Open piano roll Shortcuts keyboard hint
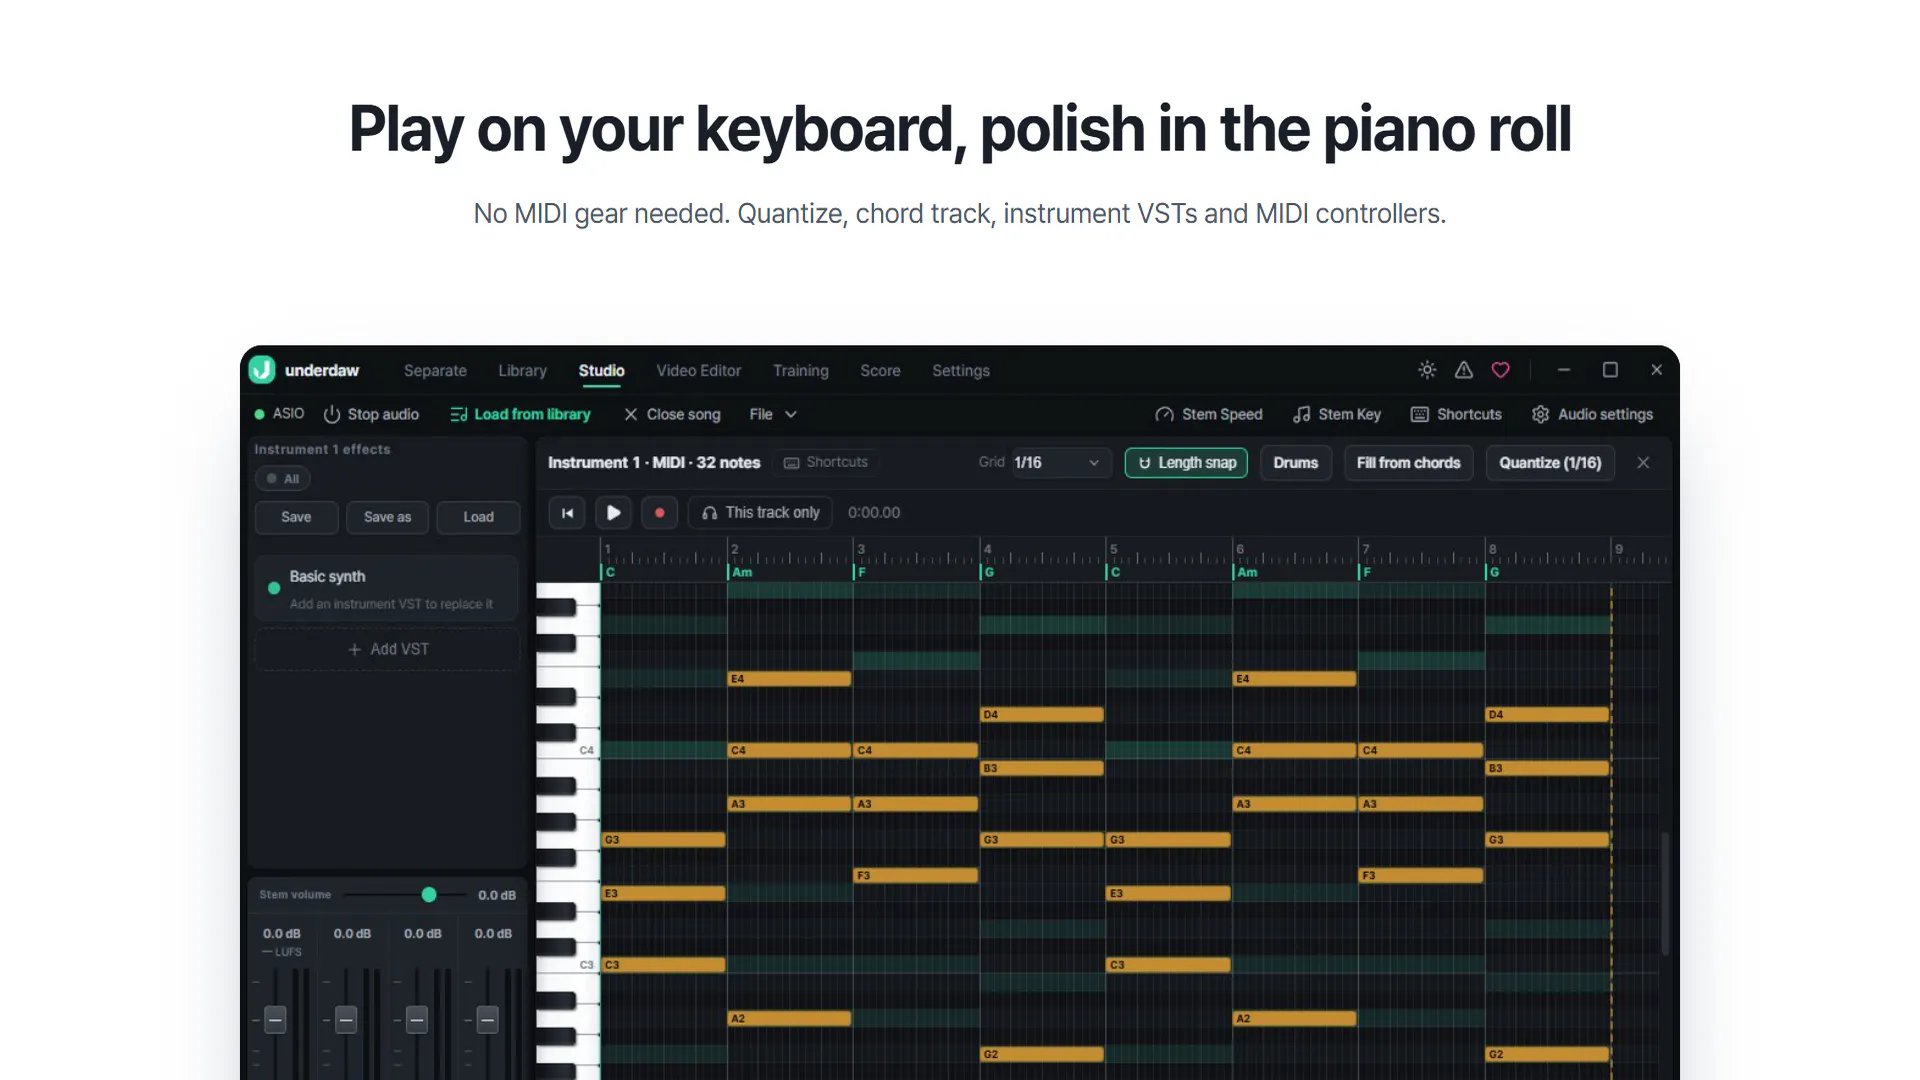The height and width of the screenshot is (1080, 1920). point(825,462)
